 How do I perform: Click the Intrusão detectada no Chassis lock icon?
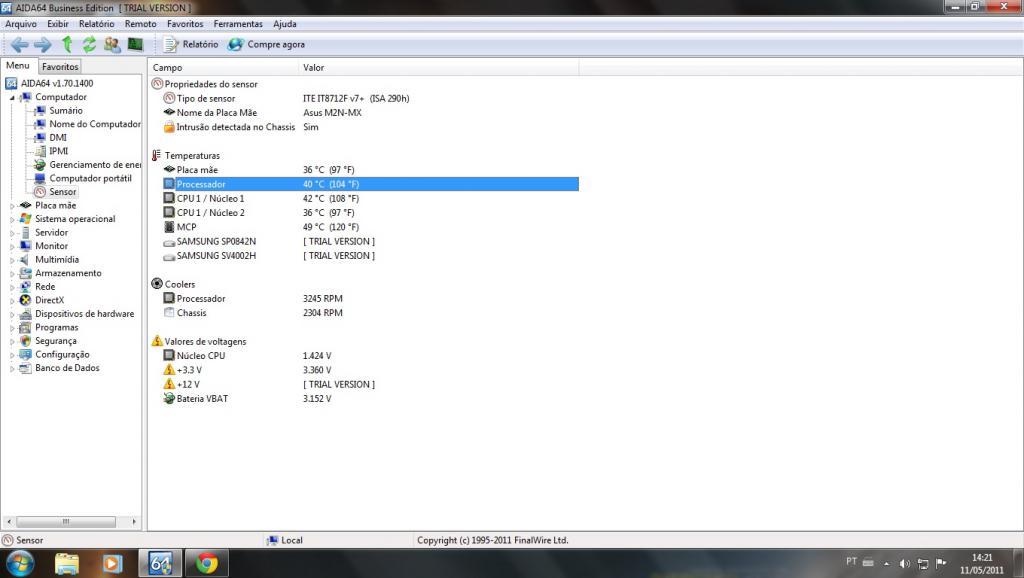pos(169,127)
